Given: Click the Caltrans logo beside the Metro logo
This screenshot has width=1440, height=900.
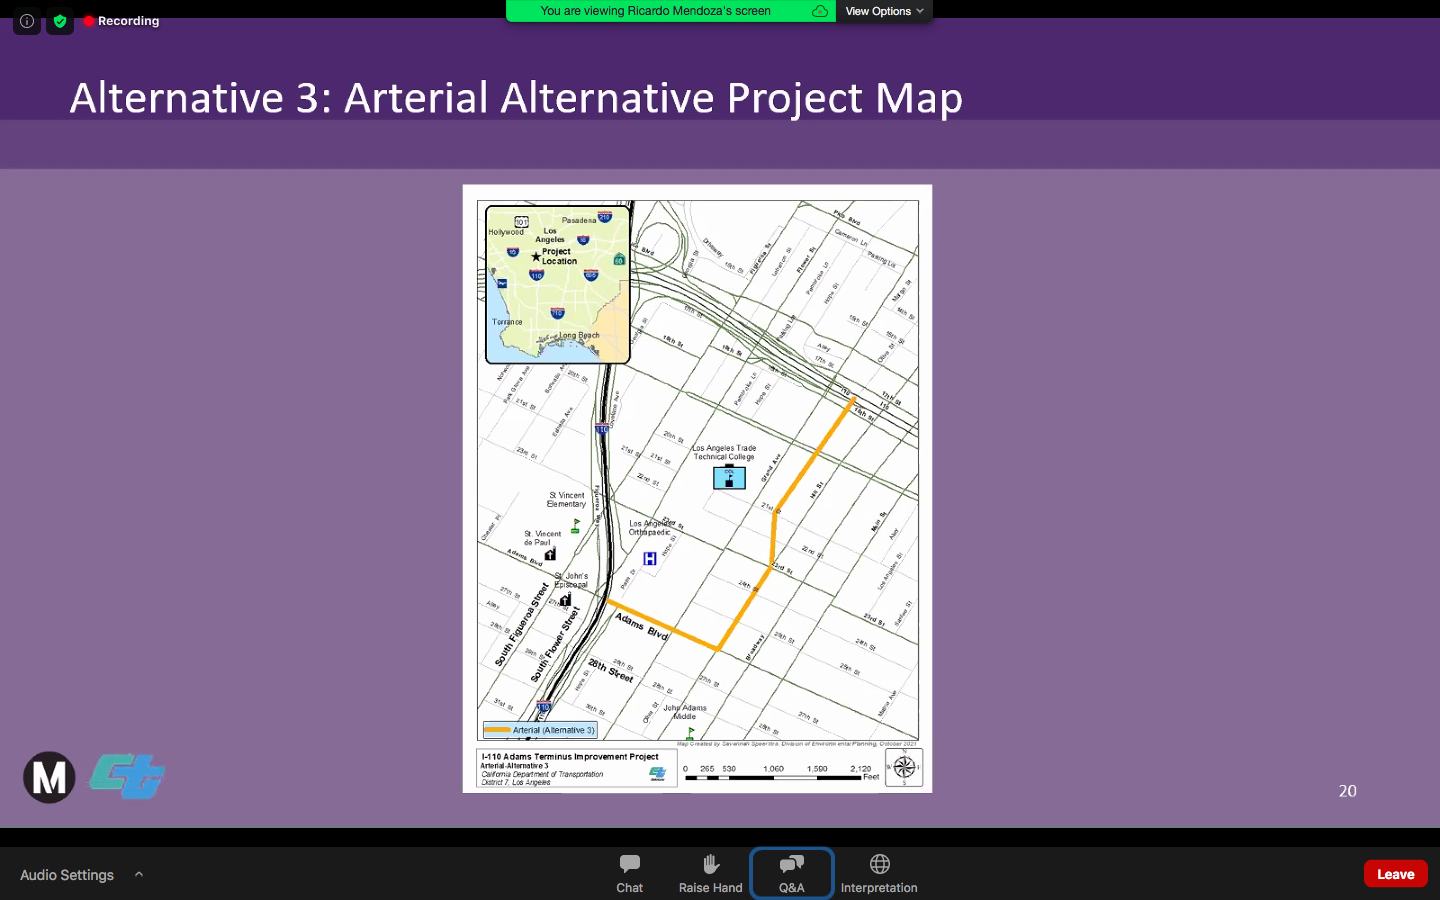Looking at the screenshot, I should coord(127,776).
